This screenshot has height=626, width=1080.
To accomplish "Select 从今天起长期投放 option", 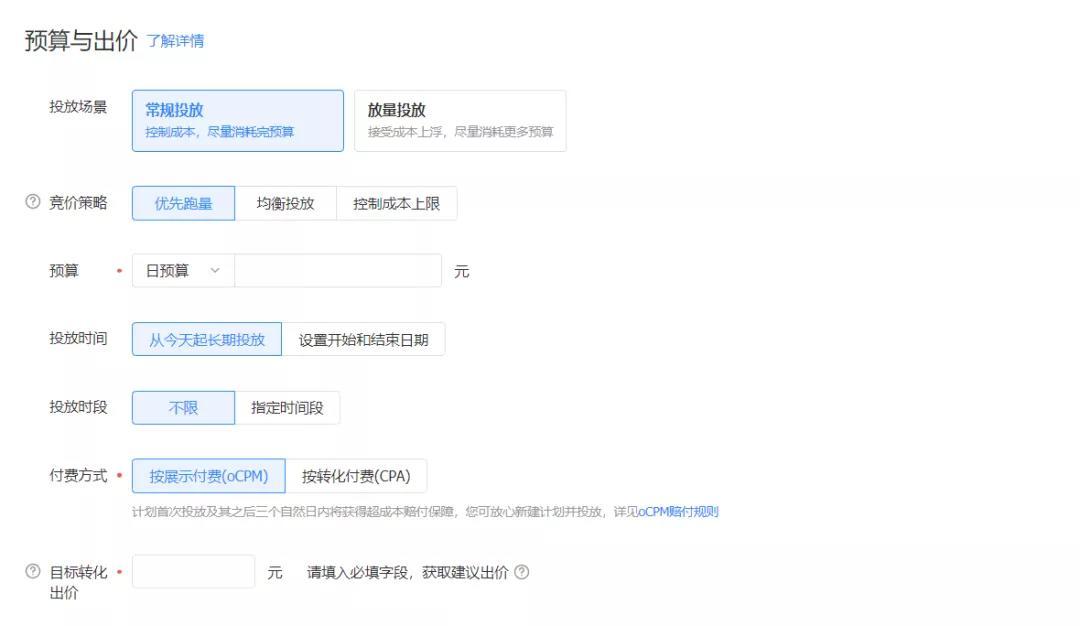I will coord(207,339).
